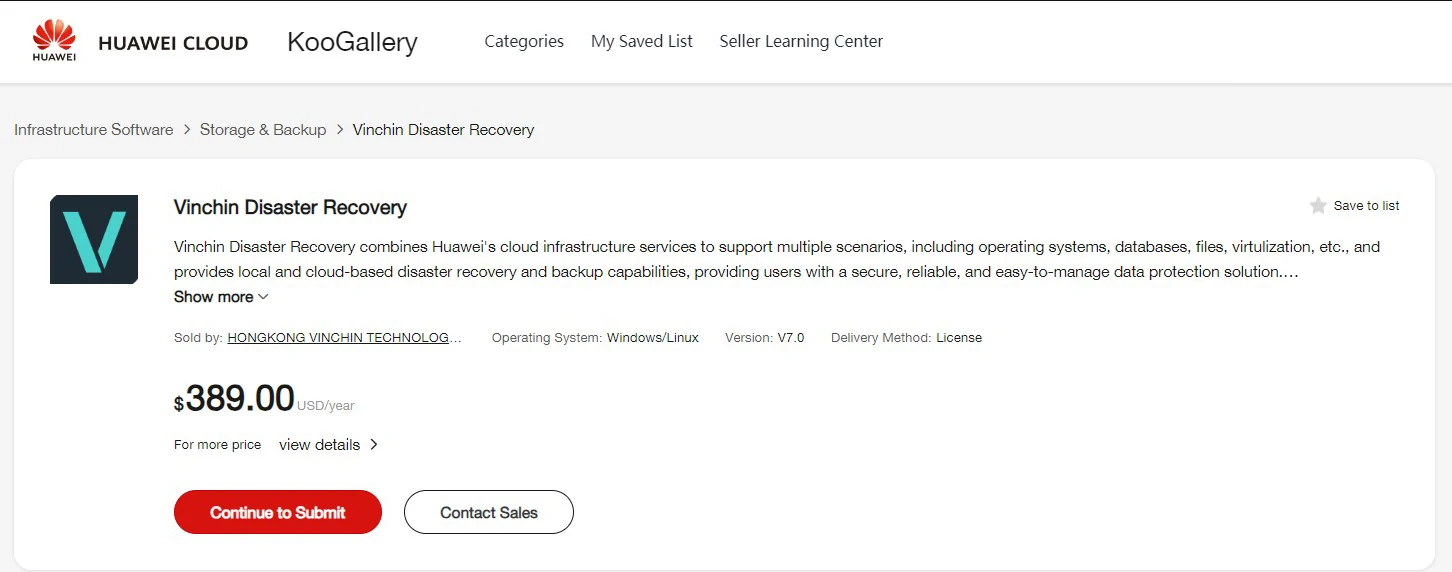Click the Sold by label
The width and height of the screenshot is (1452, 572).
point(198,338)
